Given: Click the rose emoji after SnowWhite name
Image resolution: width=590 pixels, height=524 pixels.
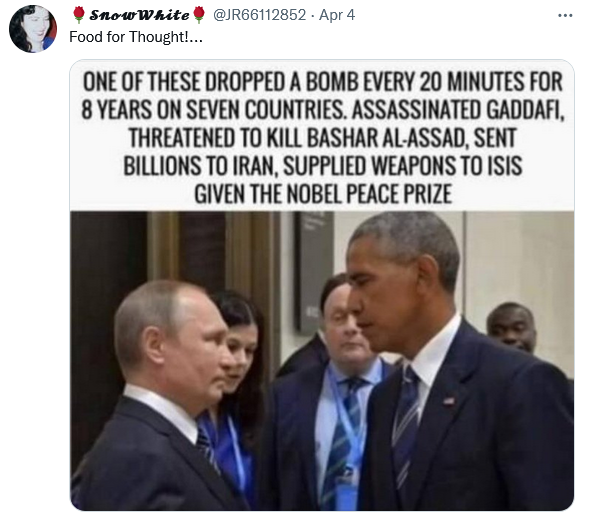Looking at the screenshot, I should 199,15.
